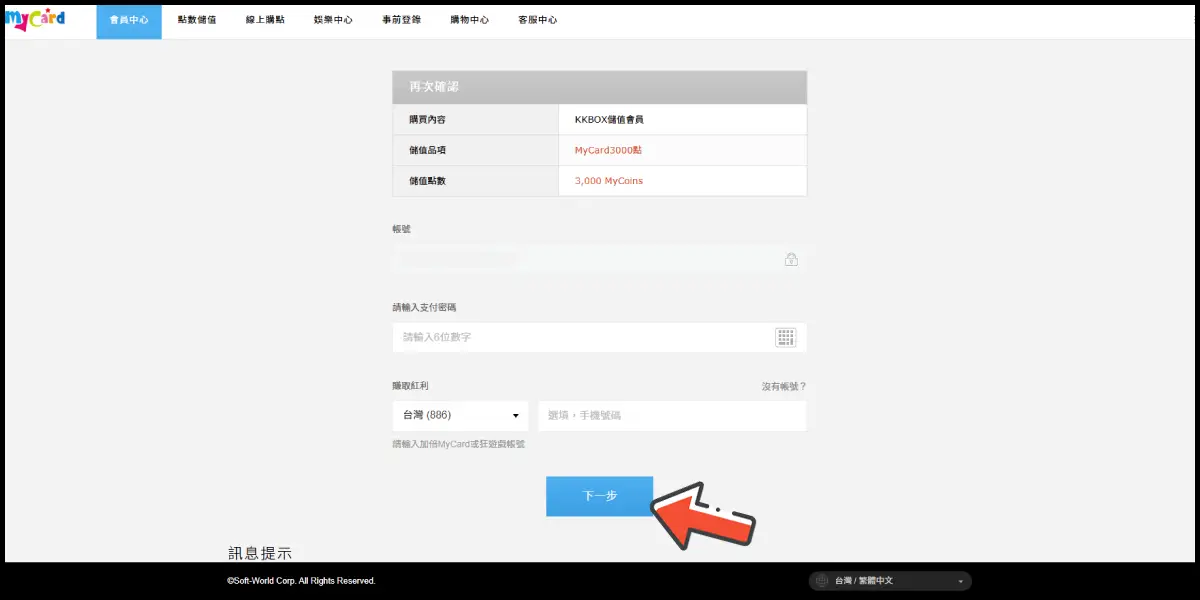1200x600 pixels.
Task: Click the 儲值品項 row label
Action: (425, 150)
